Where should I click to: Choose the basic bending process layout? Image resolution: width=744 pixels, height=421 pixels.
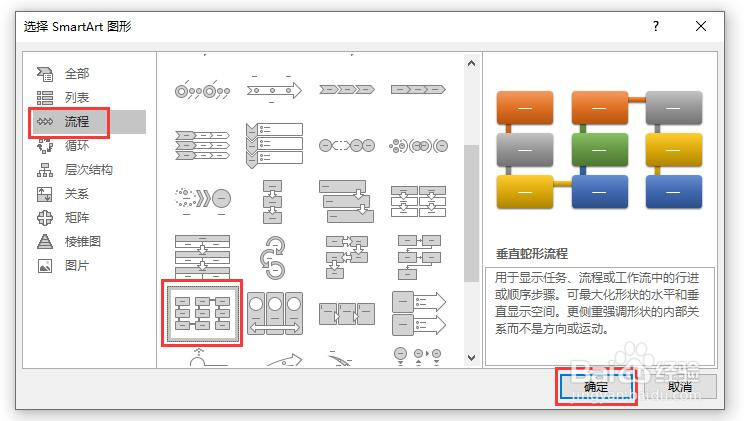347,257
